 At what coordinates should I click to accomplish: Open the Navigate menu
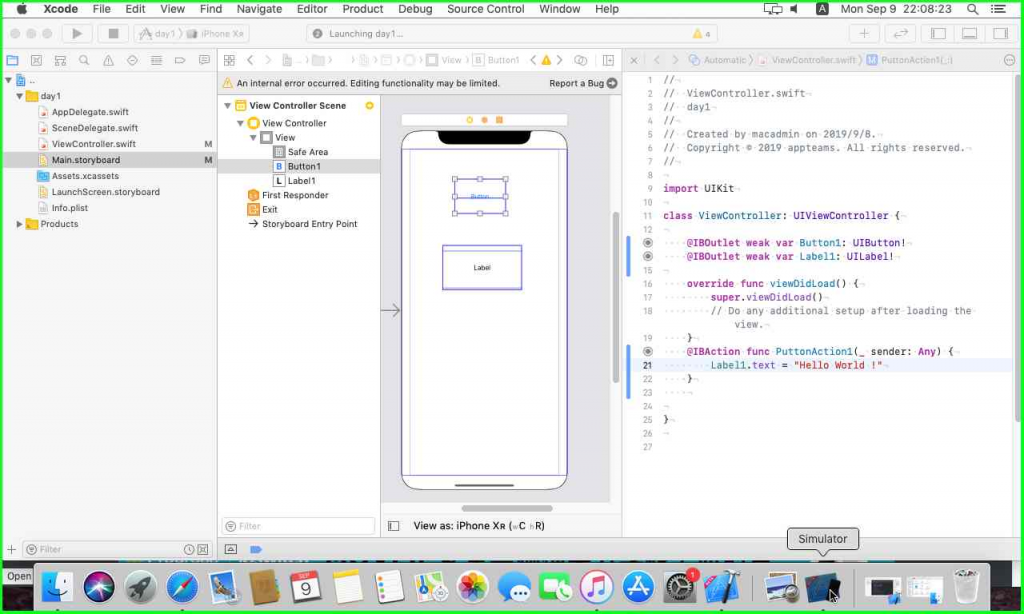click(x=259, y=9)
